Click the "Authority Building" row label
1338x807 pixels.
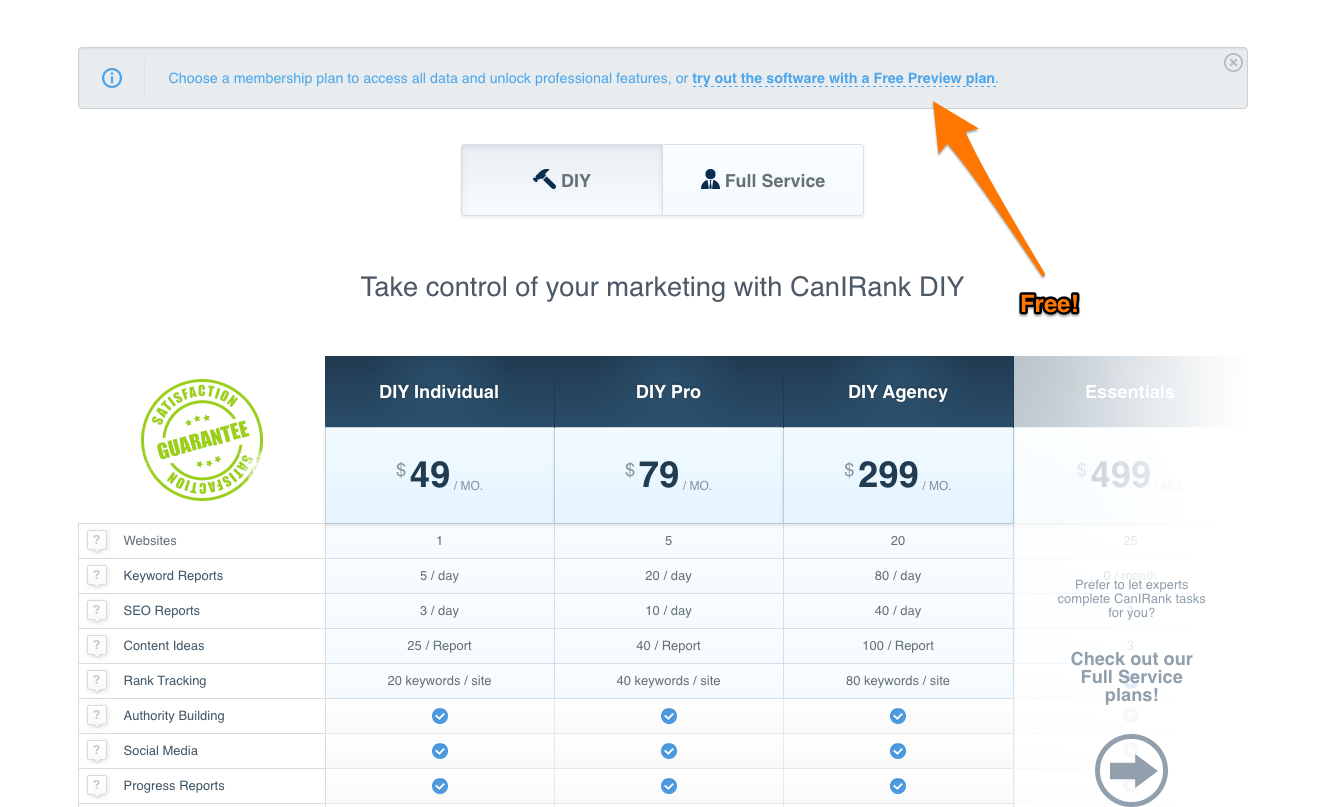[x=173, y=716]
